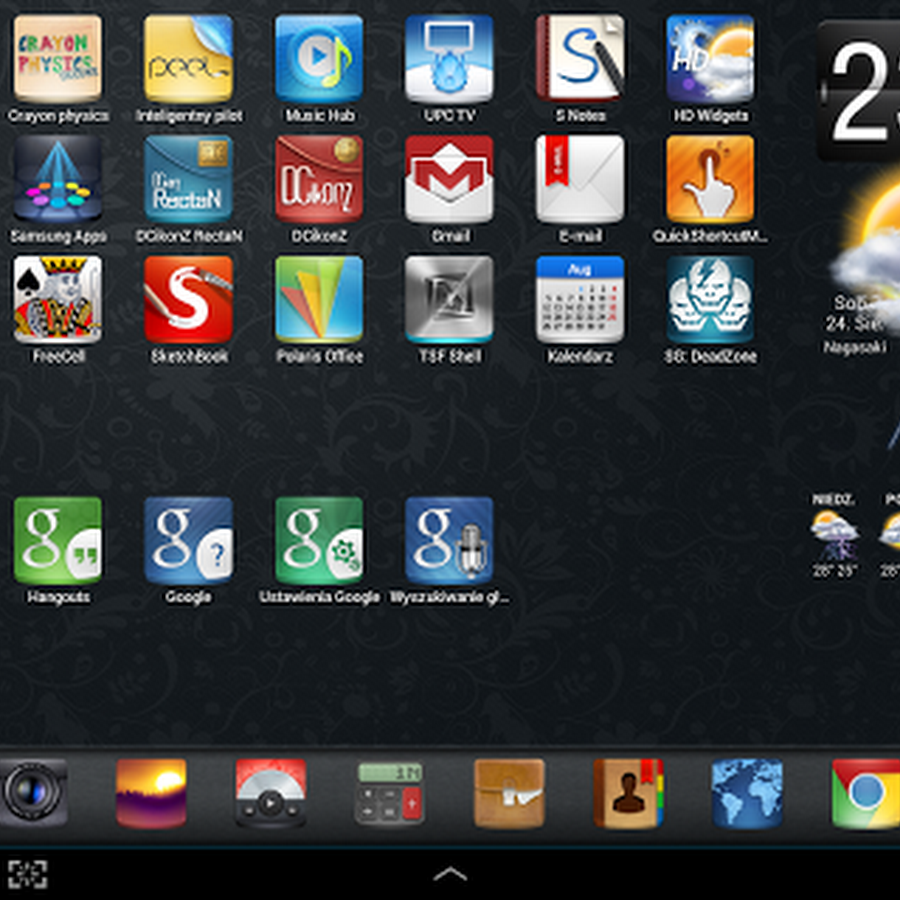This screenshot has height=900, width=900.
Task: Open the HD Widgets app
Action: click(711, 59)
